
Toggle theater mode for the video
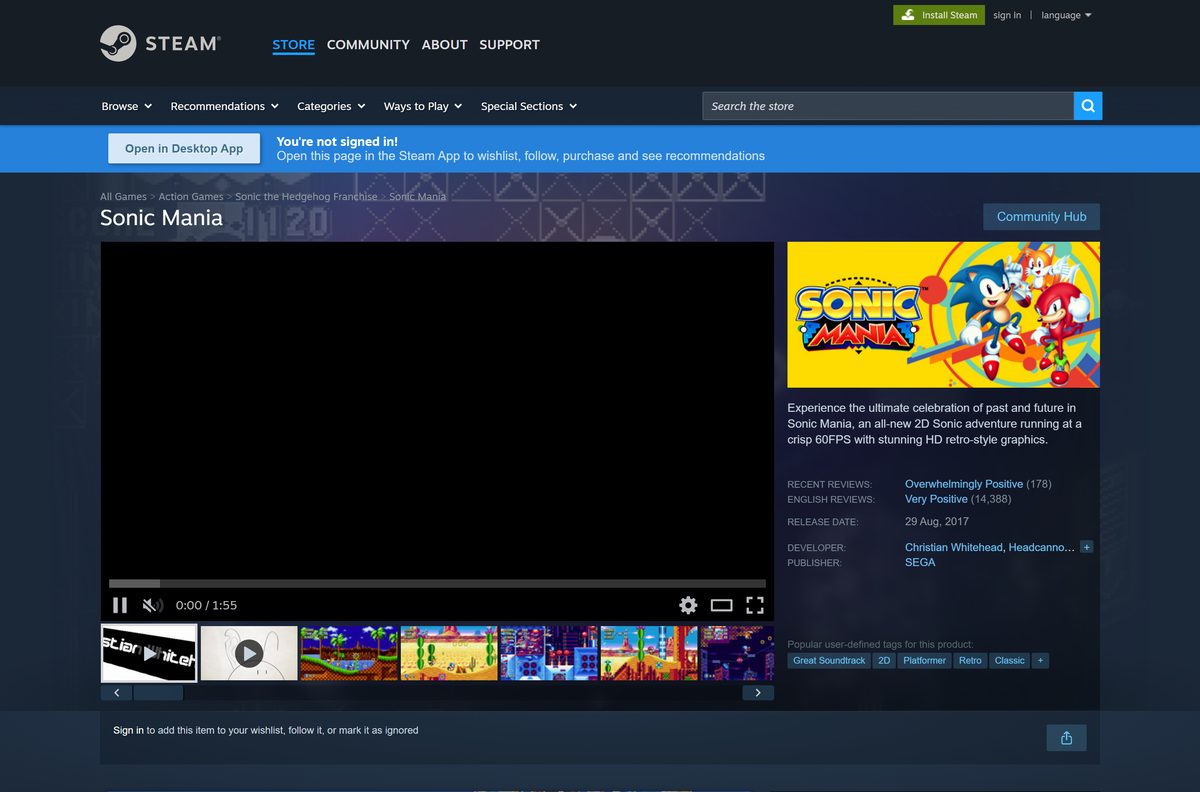722,605
